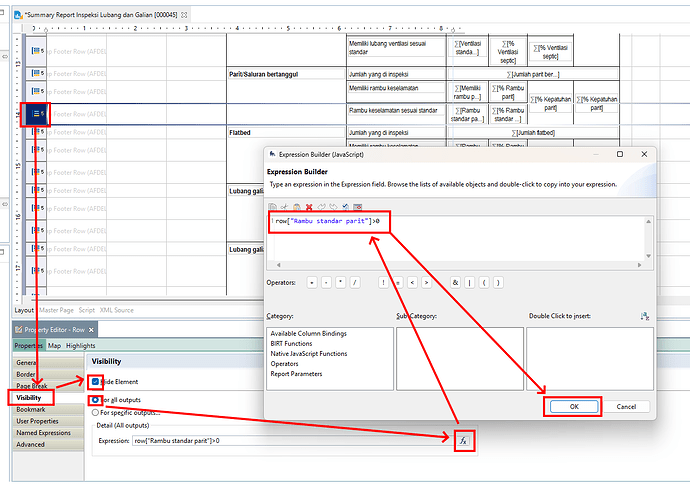Select the For all outputs radio button
The width and height of the screenshot is (690, 495).
(96, 399)
